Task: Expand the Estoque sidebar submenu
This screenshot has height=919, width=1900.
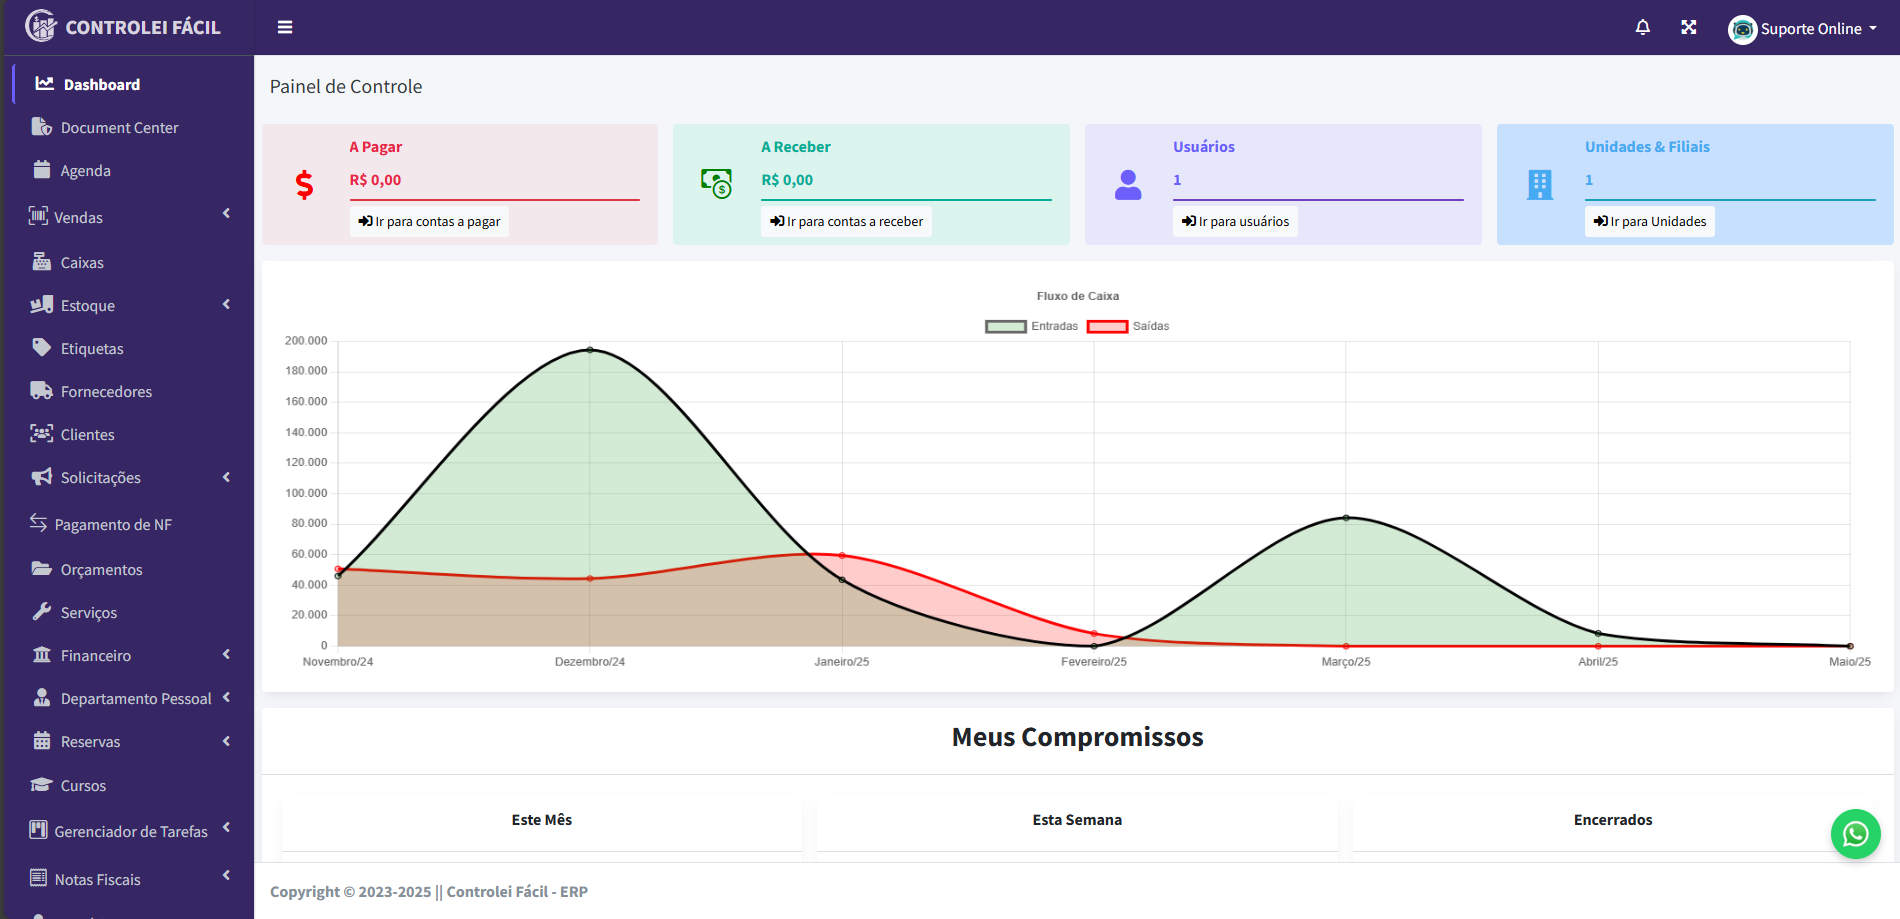Action: [x=128, y=306]
